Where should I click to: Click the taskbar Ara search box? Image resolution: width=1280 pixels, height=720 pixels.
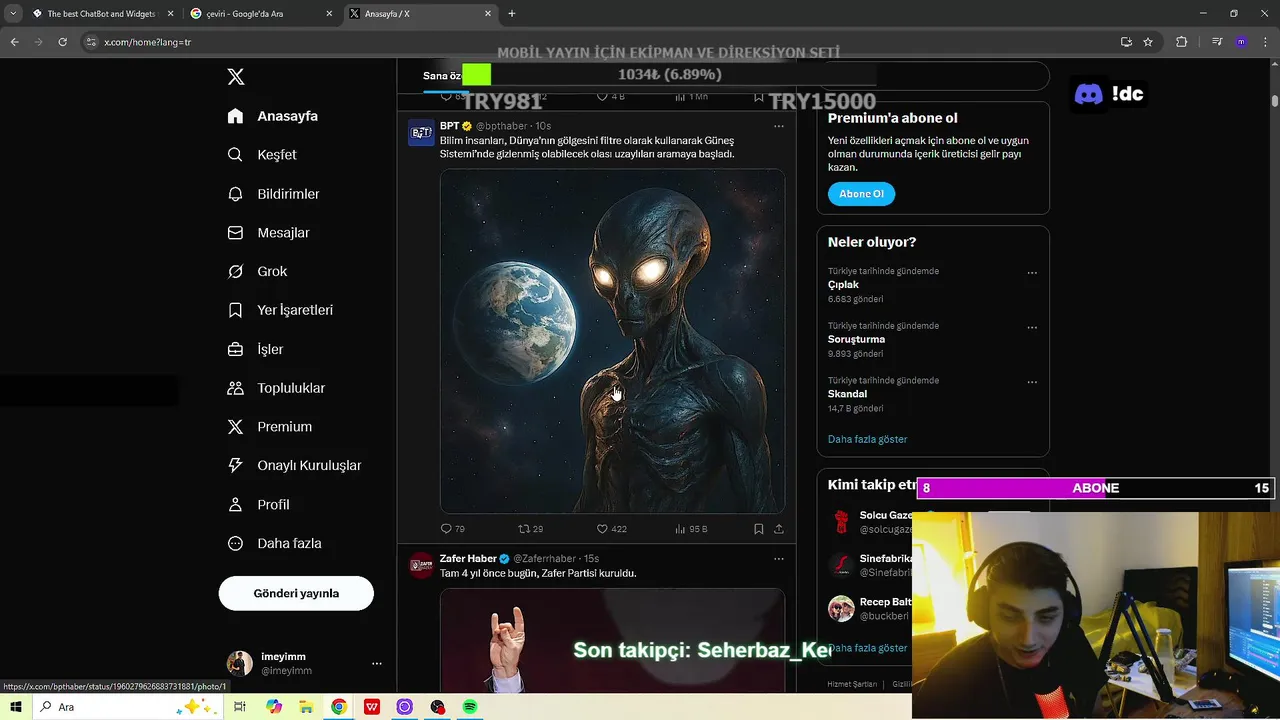(128, 707)
